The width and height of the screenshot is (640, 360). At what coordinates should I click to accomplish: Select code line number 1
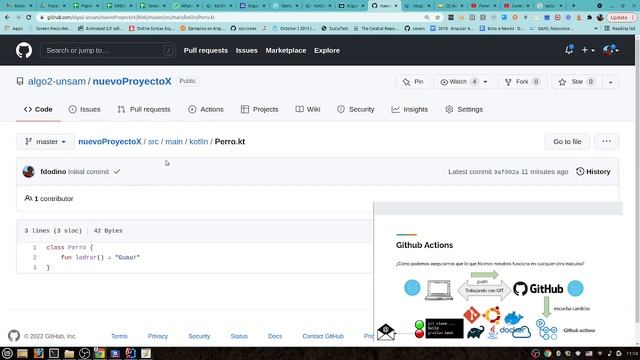point(35,247)
